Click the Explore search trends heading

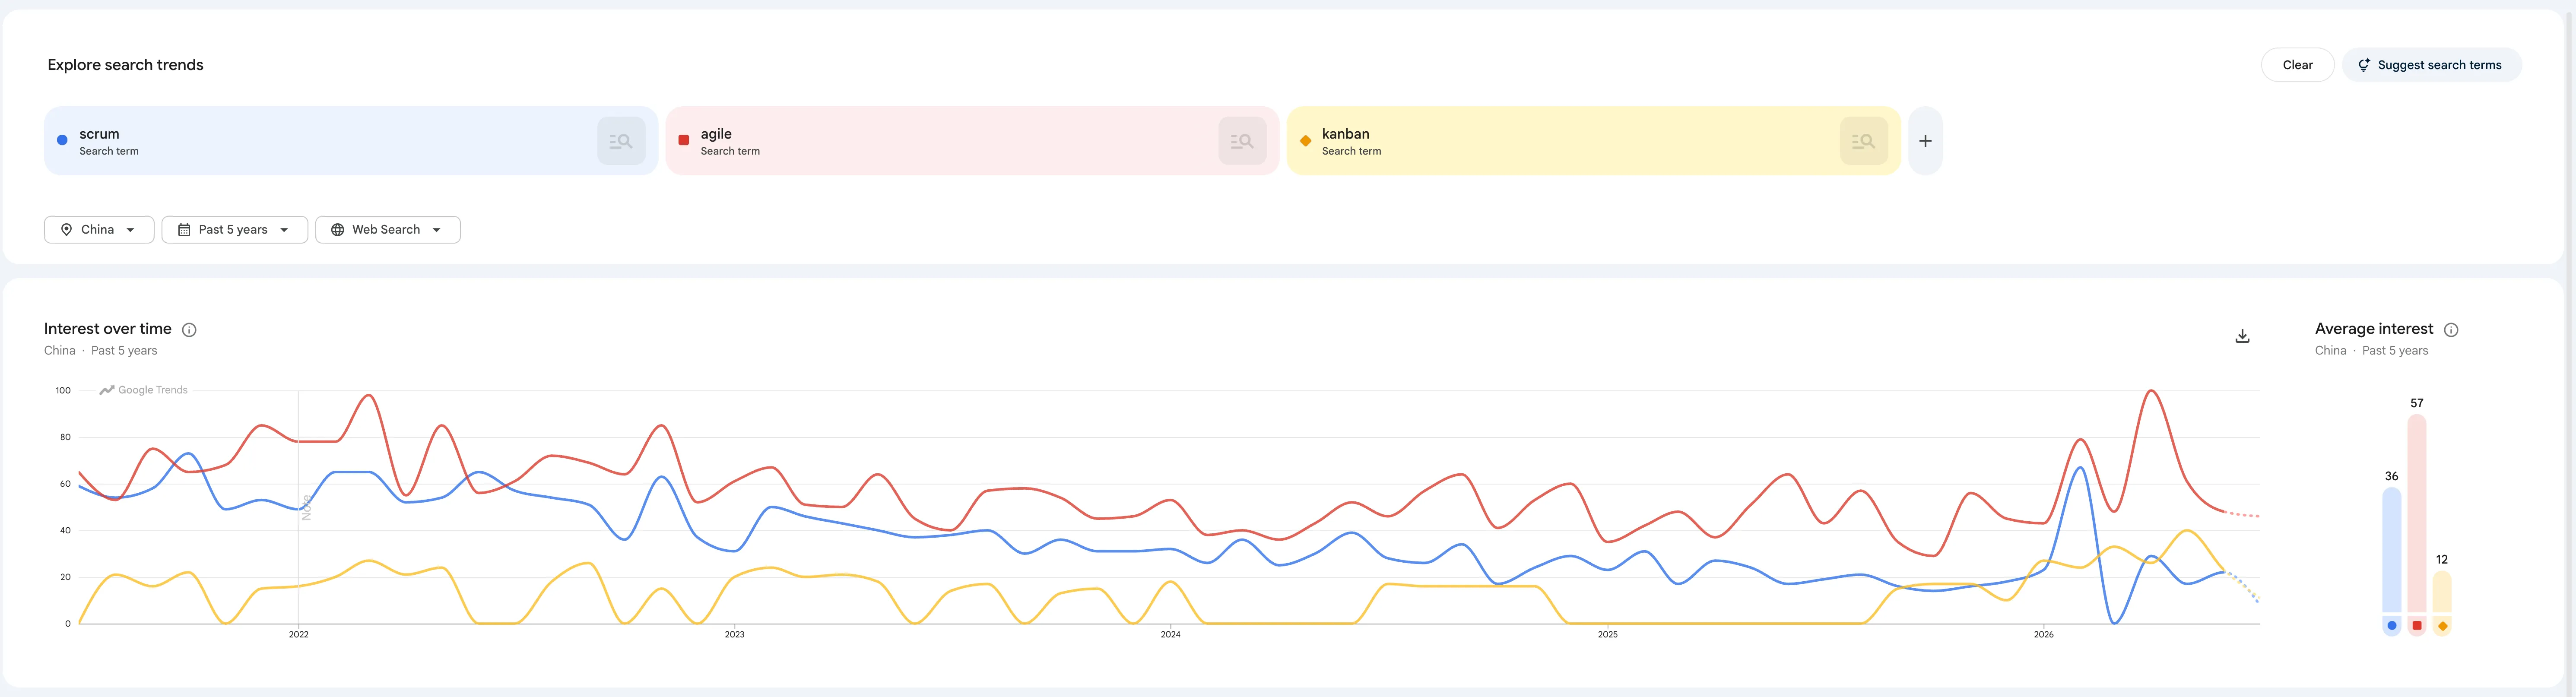tap(125, 65)
